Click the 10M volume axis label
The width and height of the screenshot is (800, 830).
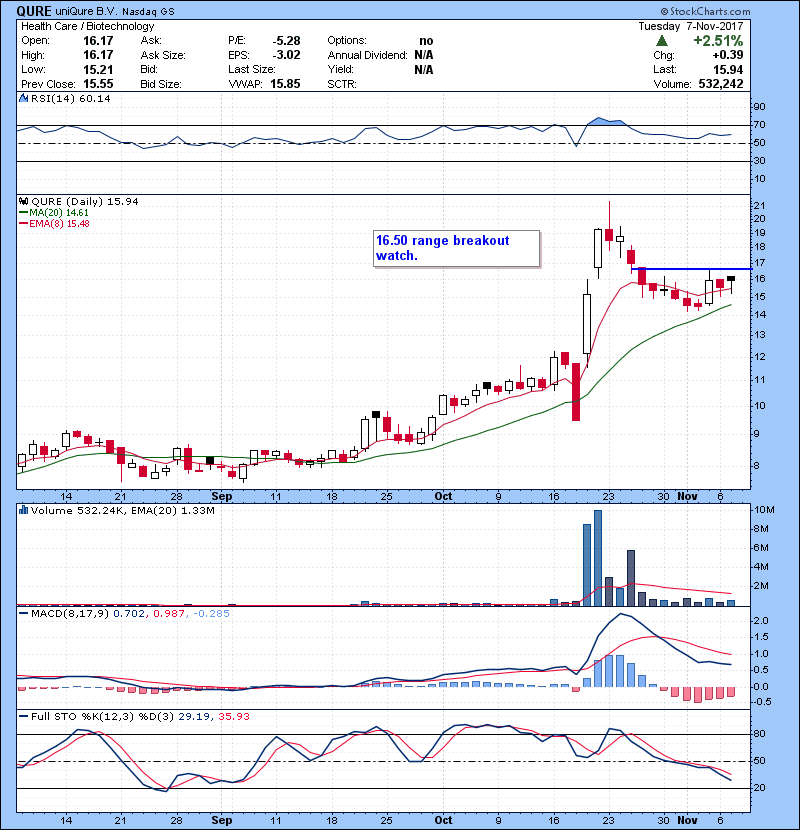click(x=764, y=510)
